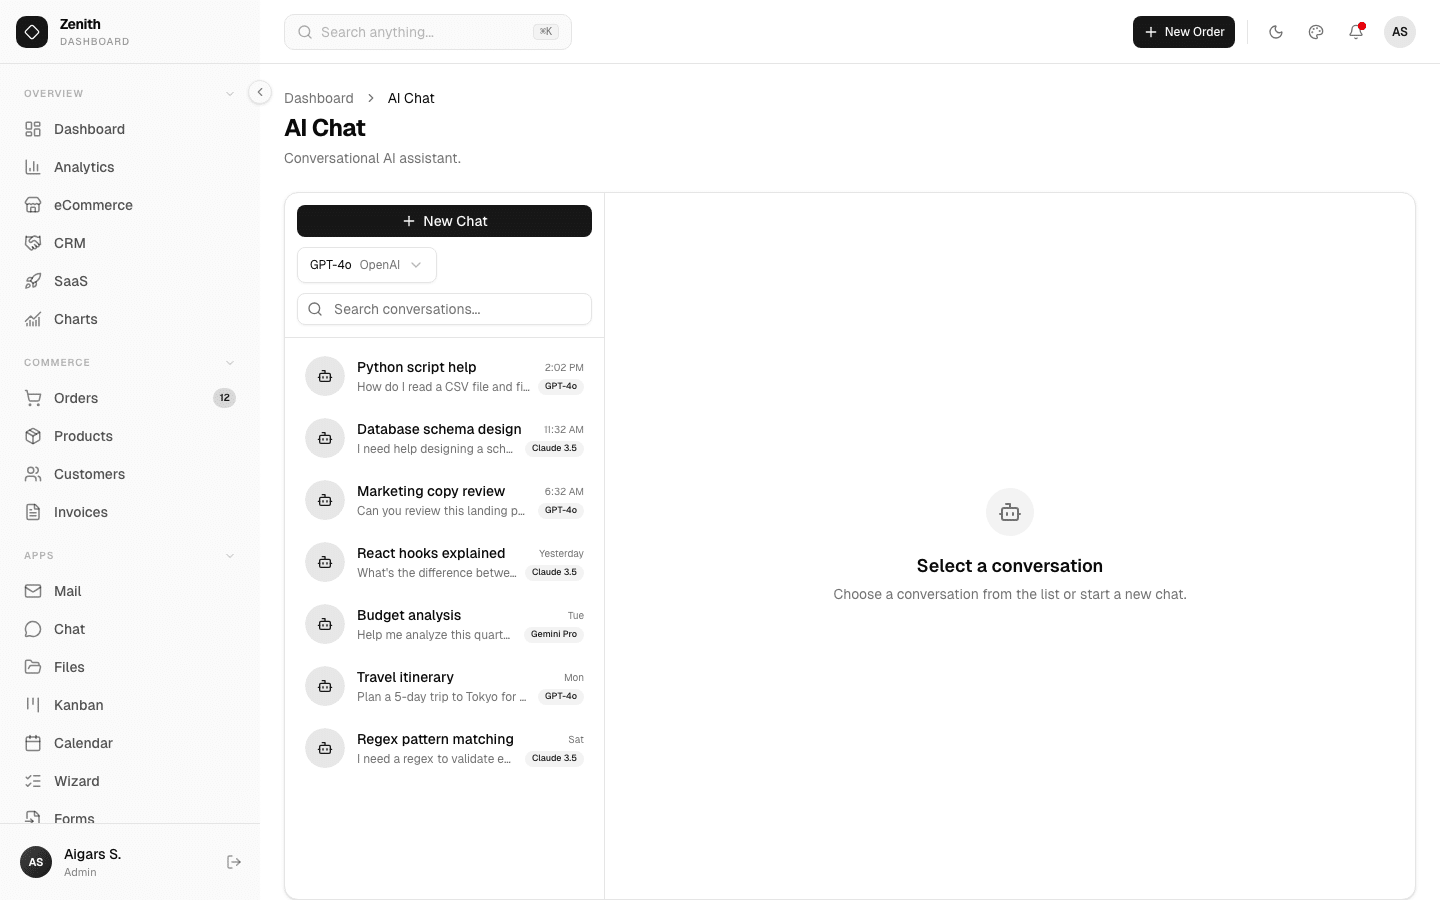Toggle dark mode with the moon icon
The width and height of the screenshot is (1440, 900).
point(1276,32)
